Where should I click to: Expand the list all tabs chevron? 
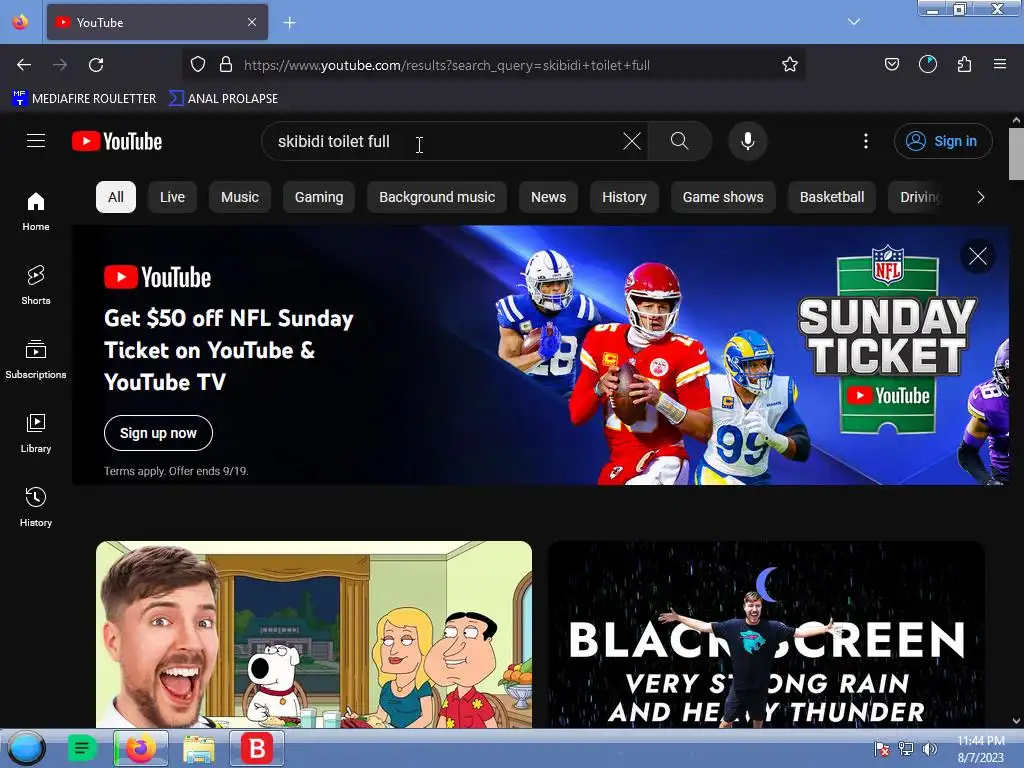point(854,22)
